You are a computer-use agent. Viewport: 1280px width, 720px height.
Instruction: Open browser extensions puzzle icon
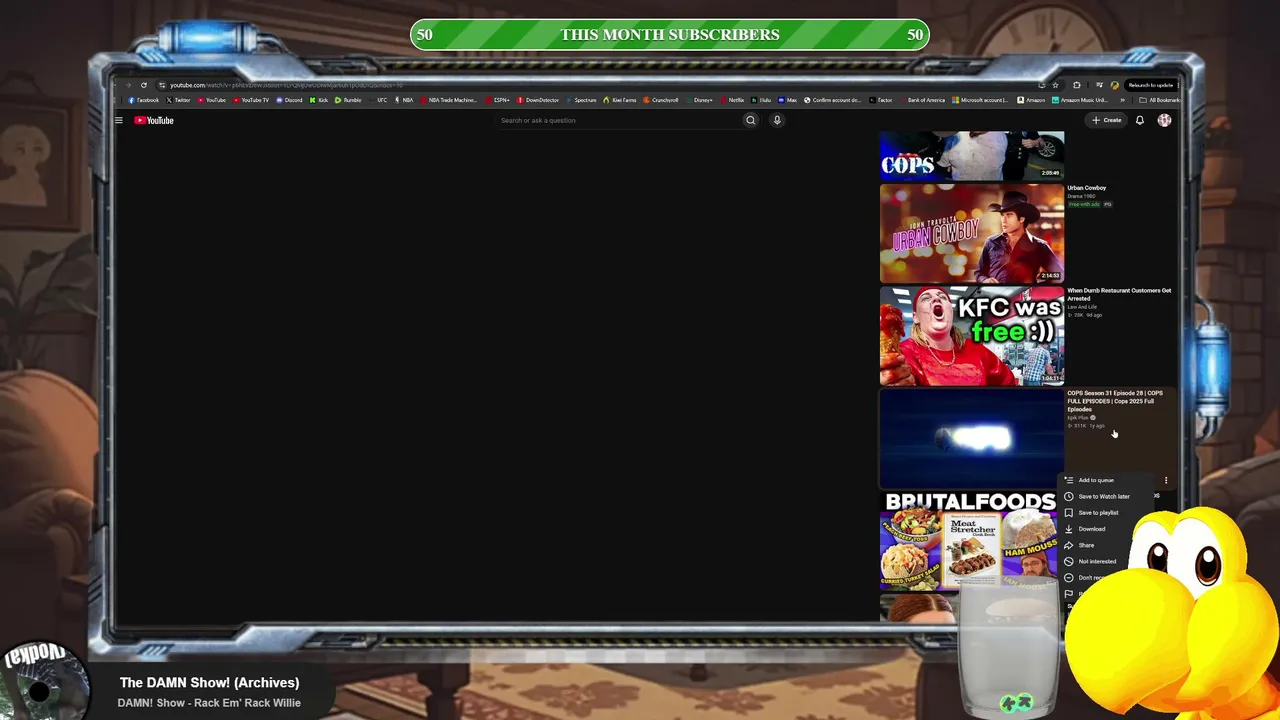coord(1077,85)
